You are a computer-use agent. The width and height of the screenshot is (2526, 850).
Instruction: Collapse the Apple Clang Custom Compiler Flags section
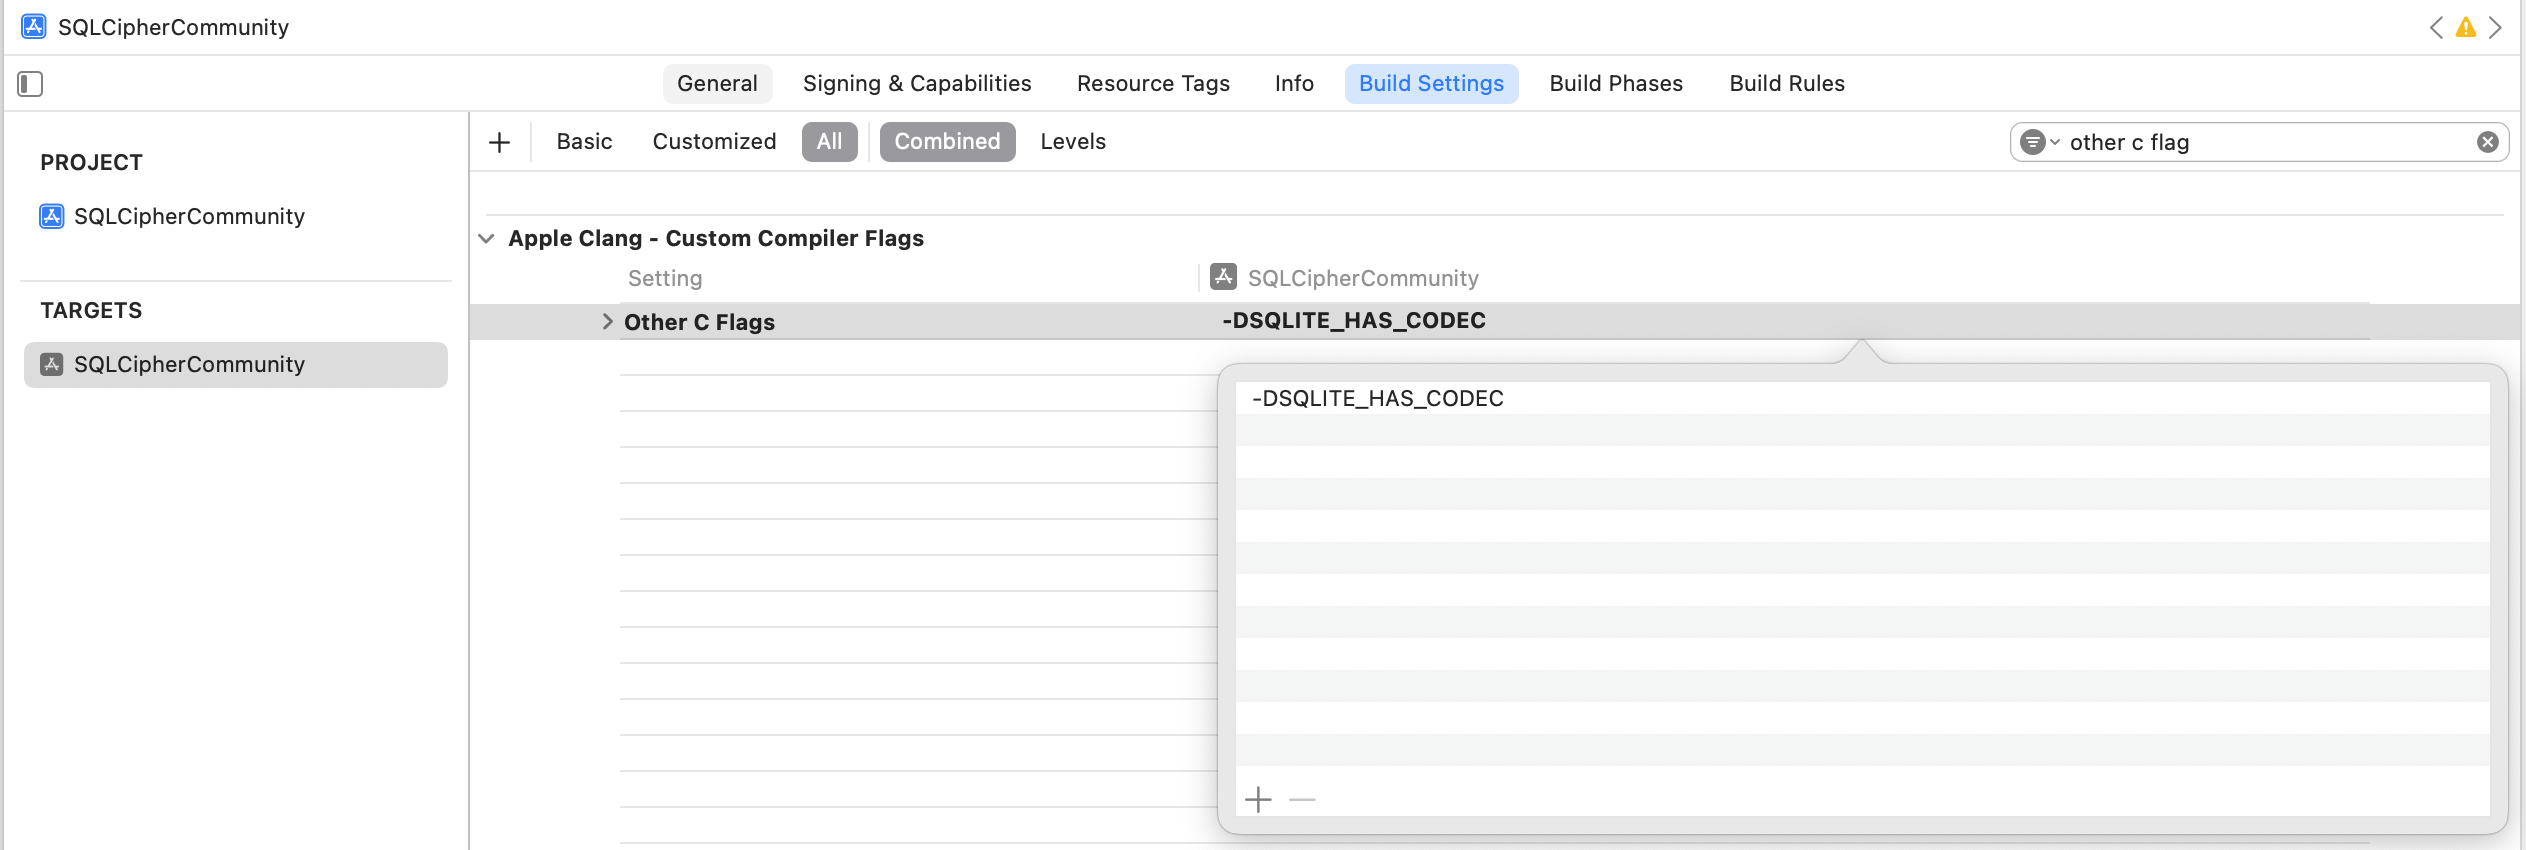(487, 238)
